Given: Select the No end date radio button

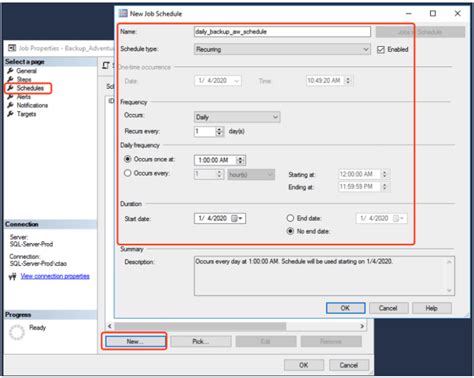Looking at the screenshot, I should pyautogui.click(x=290, y=231).
